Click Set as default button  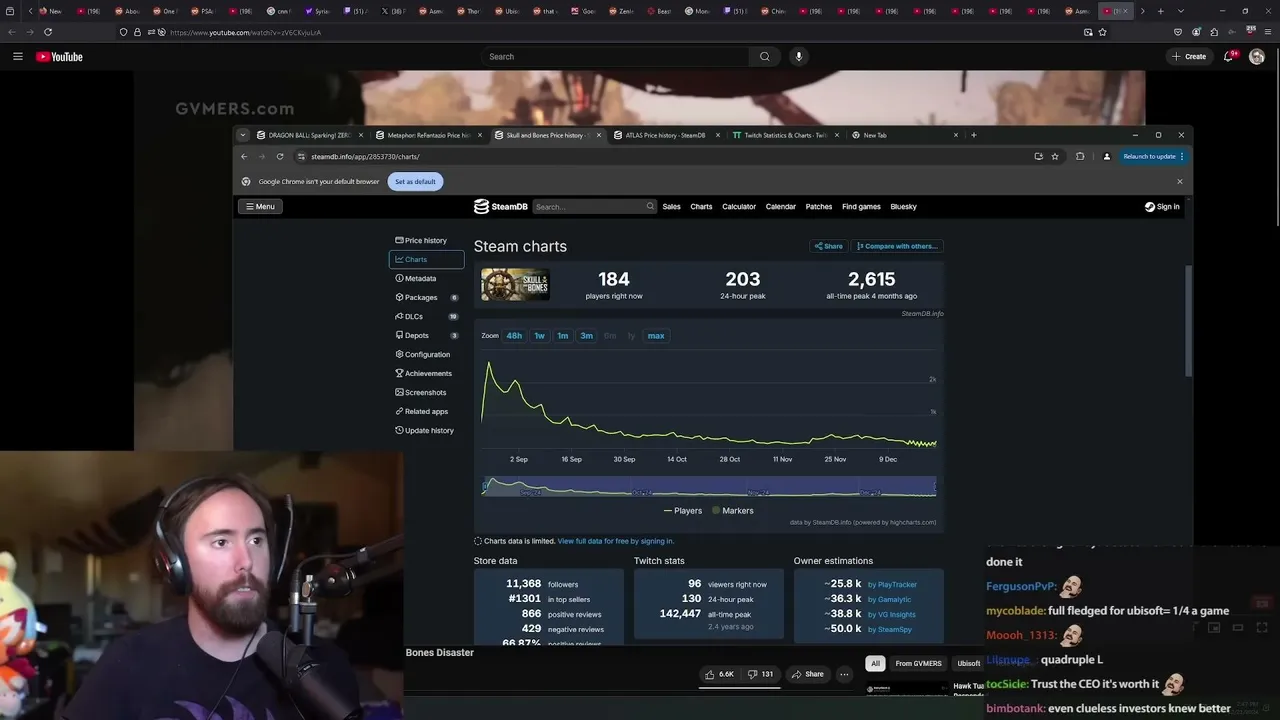click(415, 182)
